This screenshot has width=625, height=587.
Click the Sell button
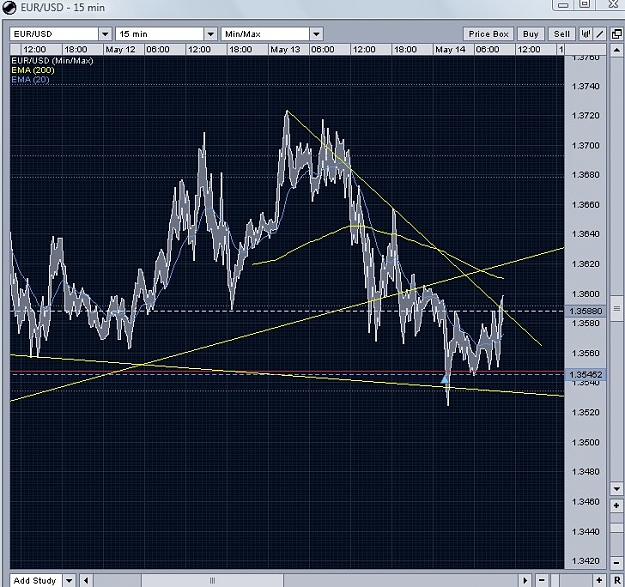pos(562,34)
